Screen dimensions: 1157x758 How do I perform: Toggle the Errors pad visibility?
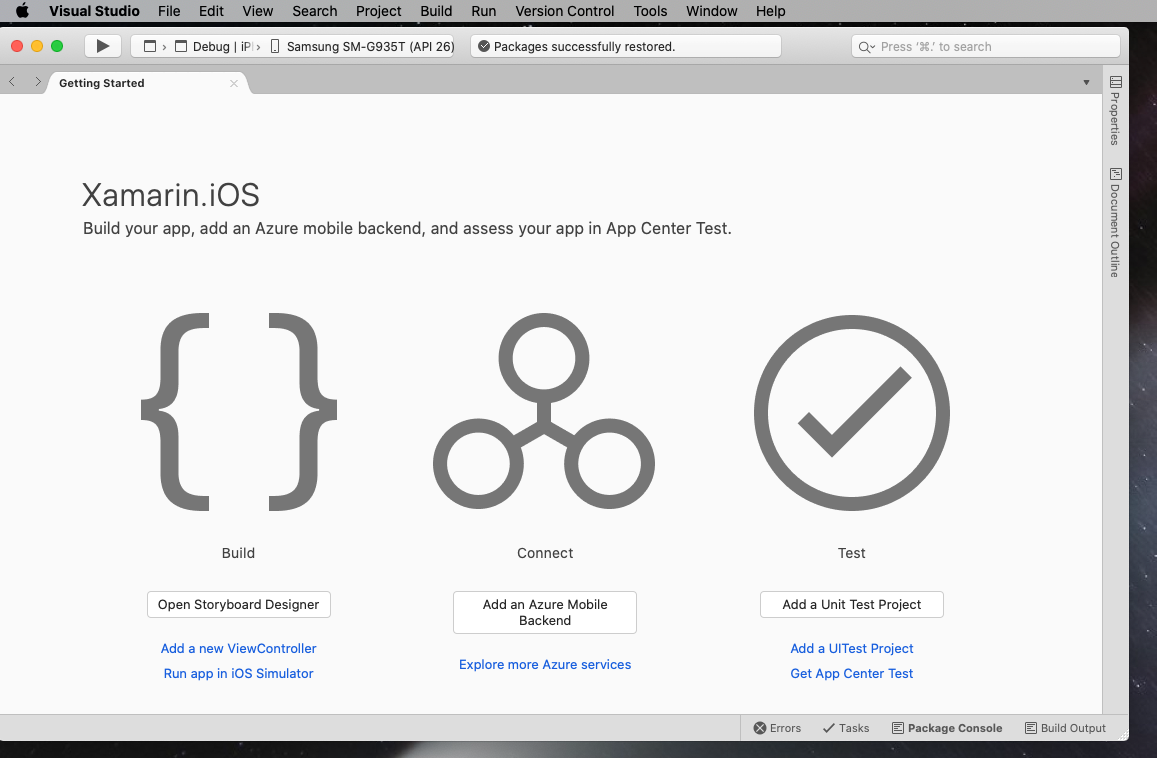(x=777, y=728)
